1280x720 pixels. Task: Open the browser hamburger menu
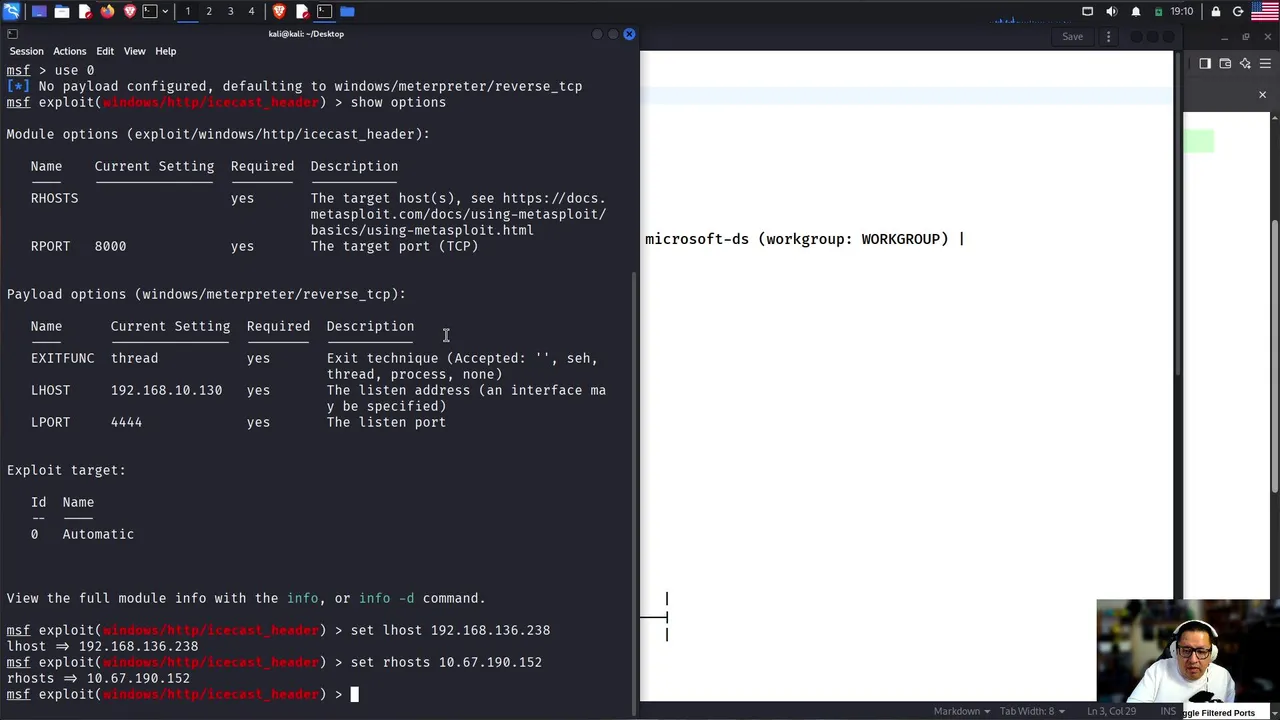click(1266, 63)
